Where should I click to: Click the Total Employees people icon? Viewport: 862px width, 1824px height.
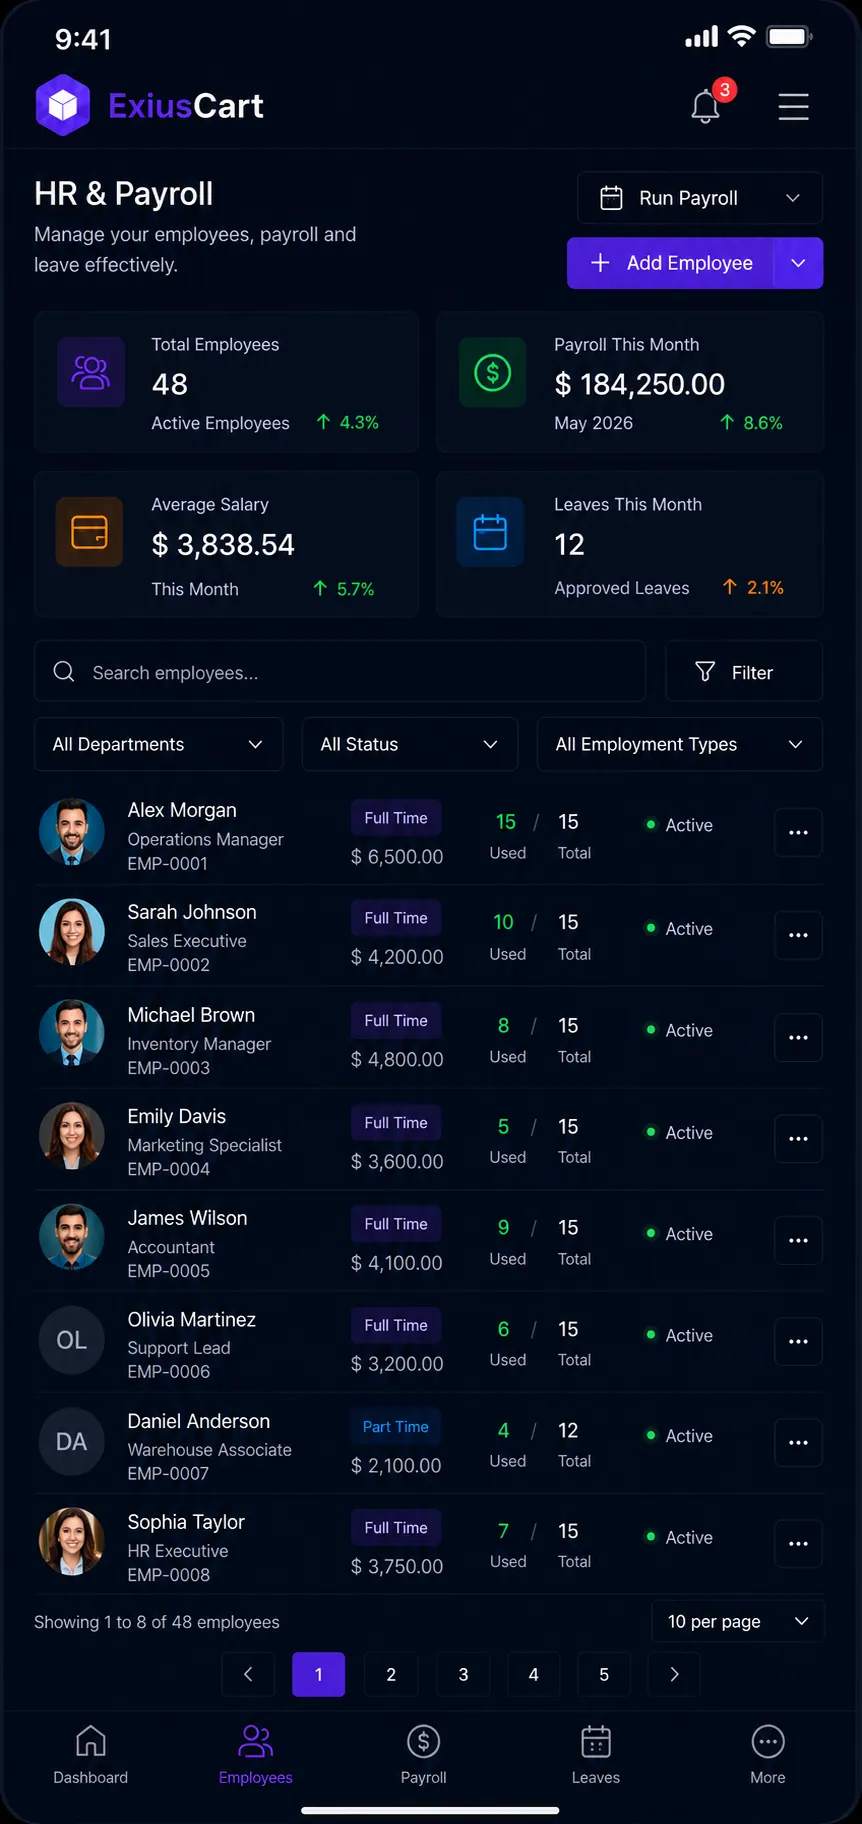click(91, 372)
